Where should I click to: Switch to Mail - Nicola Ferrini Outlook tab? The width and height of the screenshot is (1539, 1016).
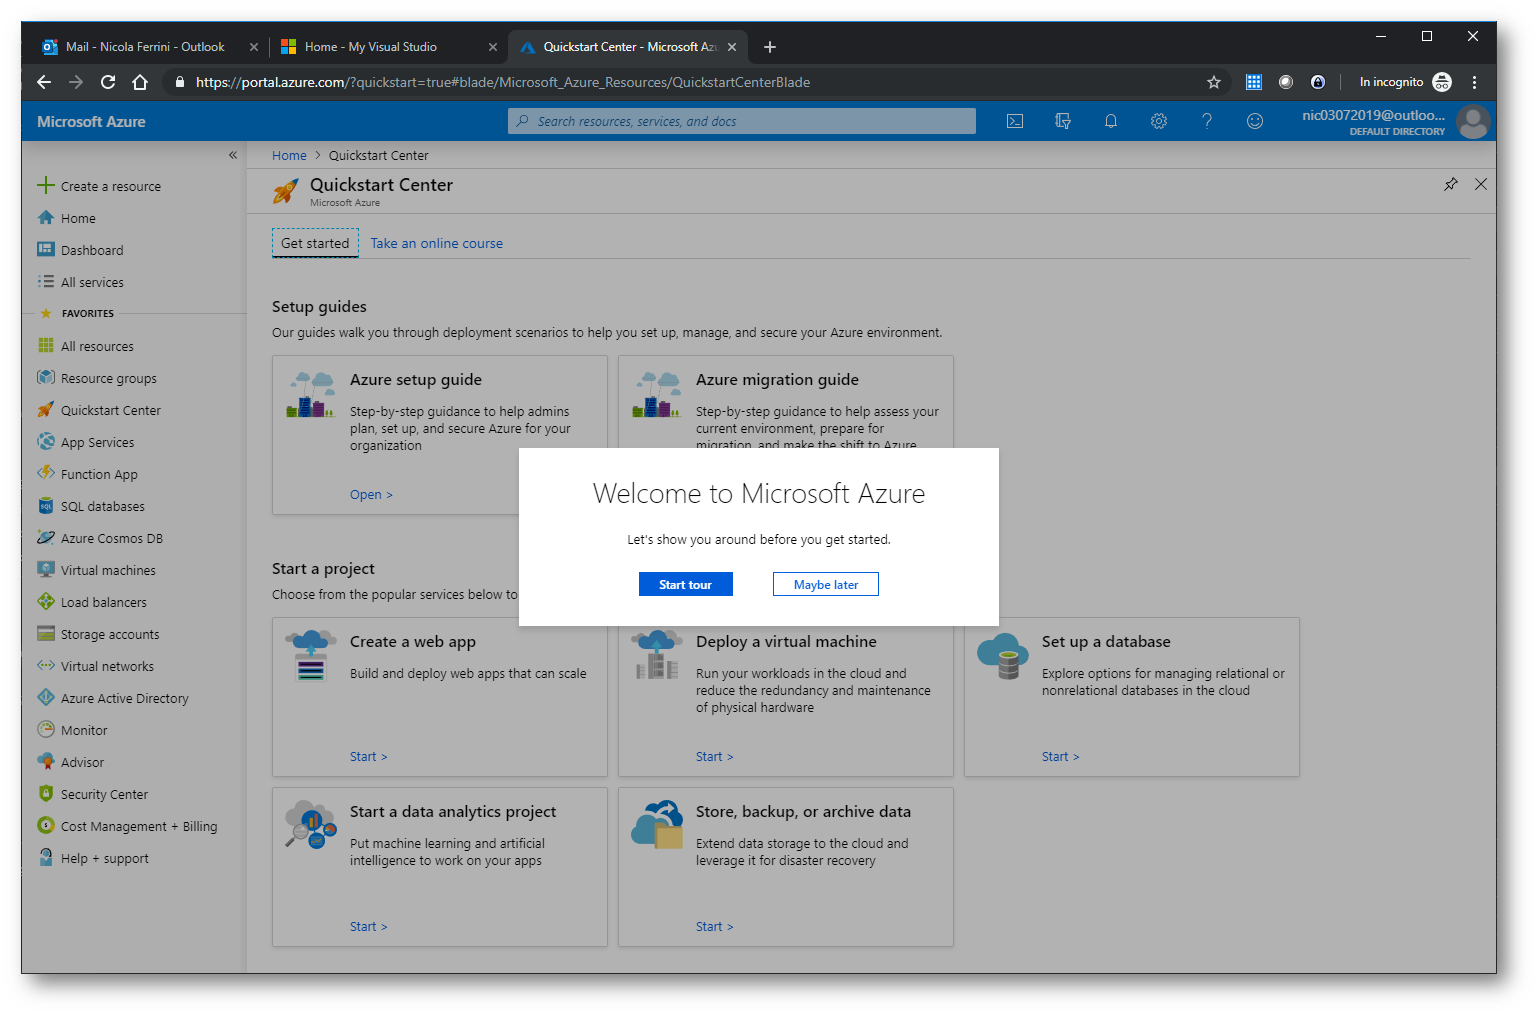click(x=146, y=47)
